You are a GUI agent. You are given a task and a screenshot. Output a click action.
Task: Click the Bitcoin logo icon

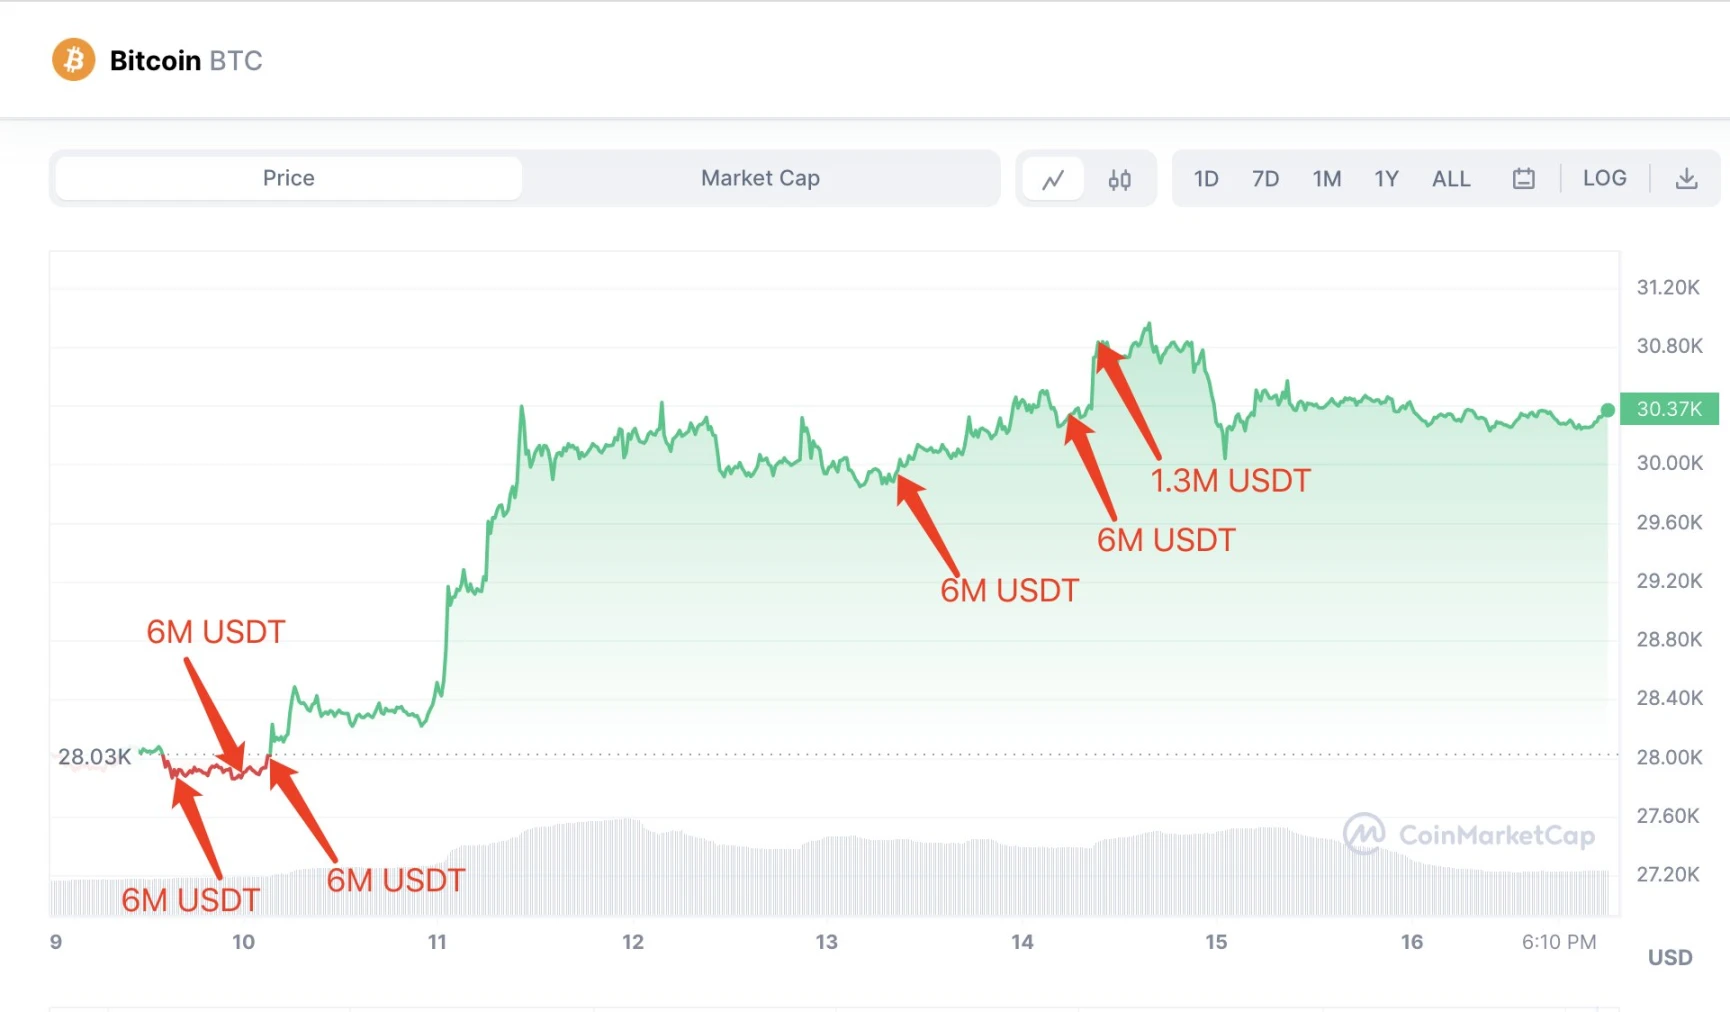73,60
